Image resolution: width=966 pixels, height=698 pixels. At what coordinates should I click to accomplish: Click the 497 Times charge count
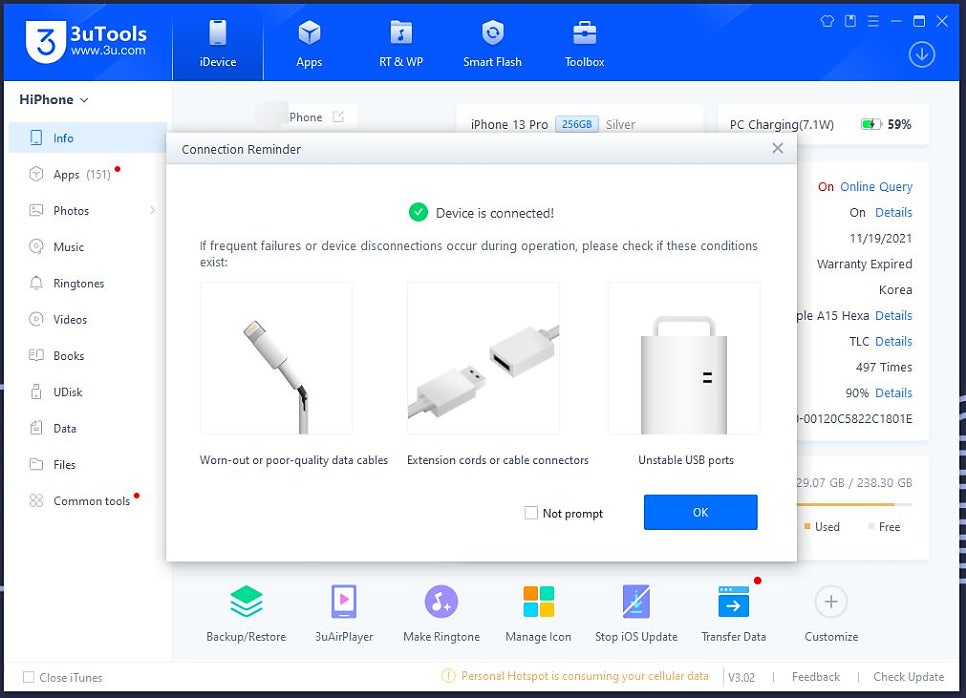[x=883, y=367]
